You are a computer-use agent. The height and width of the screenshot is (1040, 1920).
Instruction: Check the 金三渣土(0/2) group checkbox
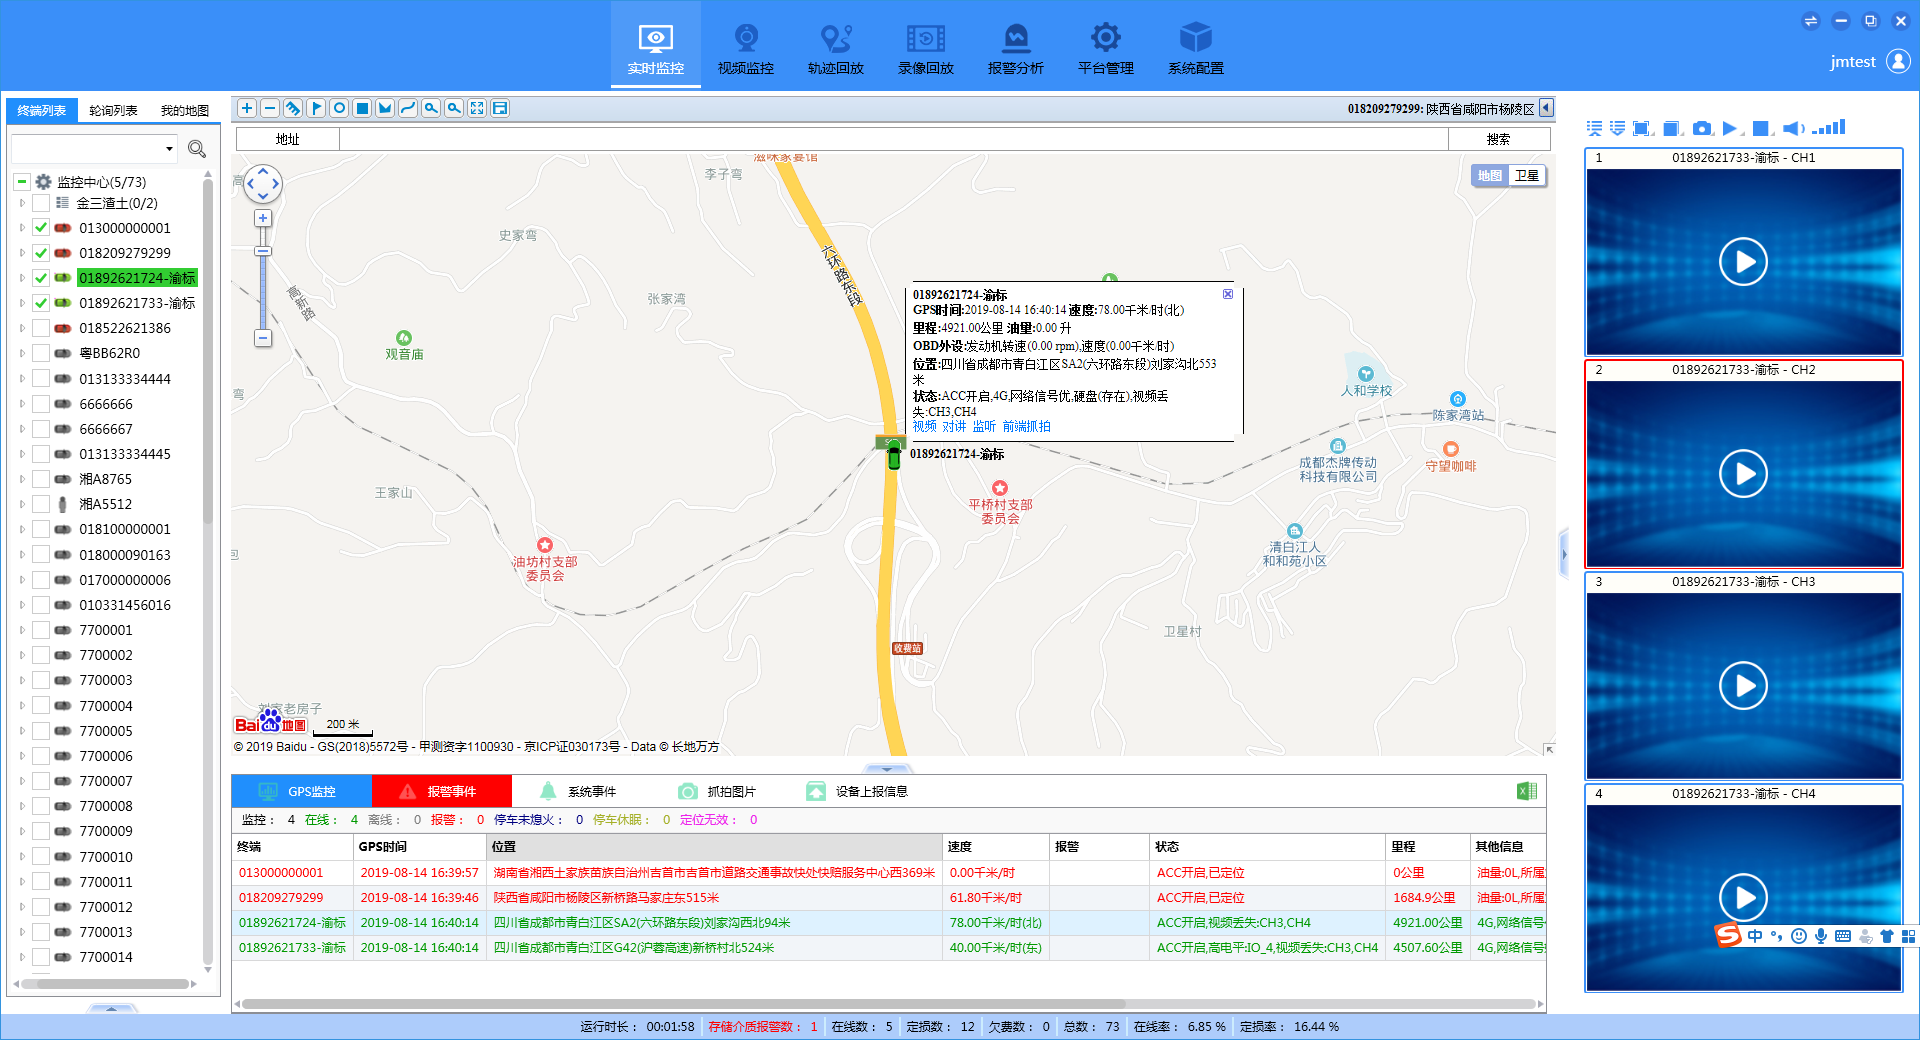point(41,203)
